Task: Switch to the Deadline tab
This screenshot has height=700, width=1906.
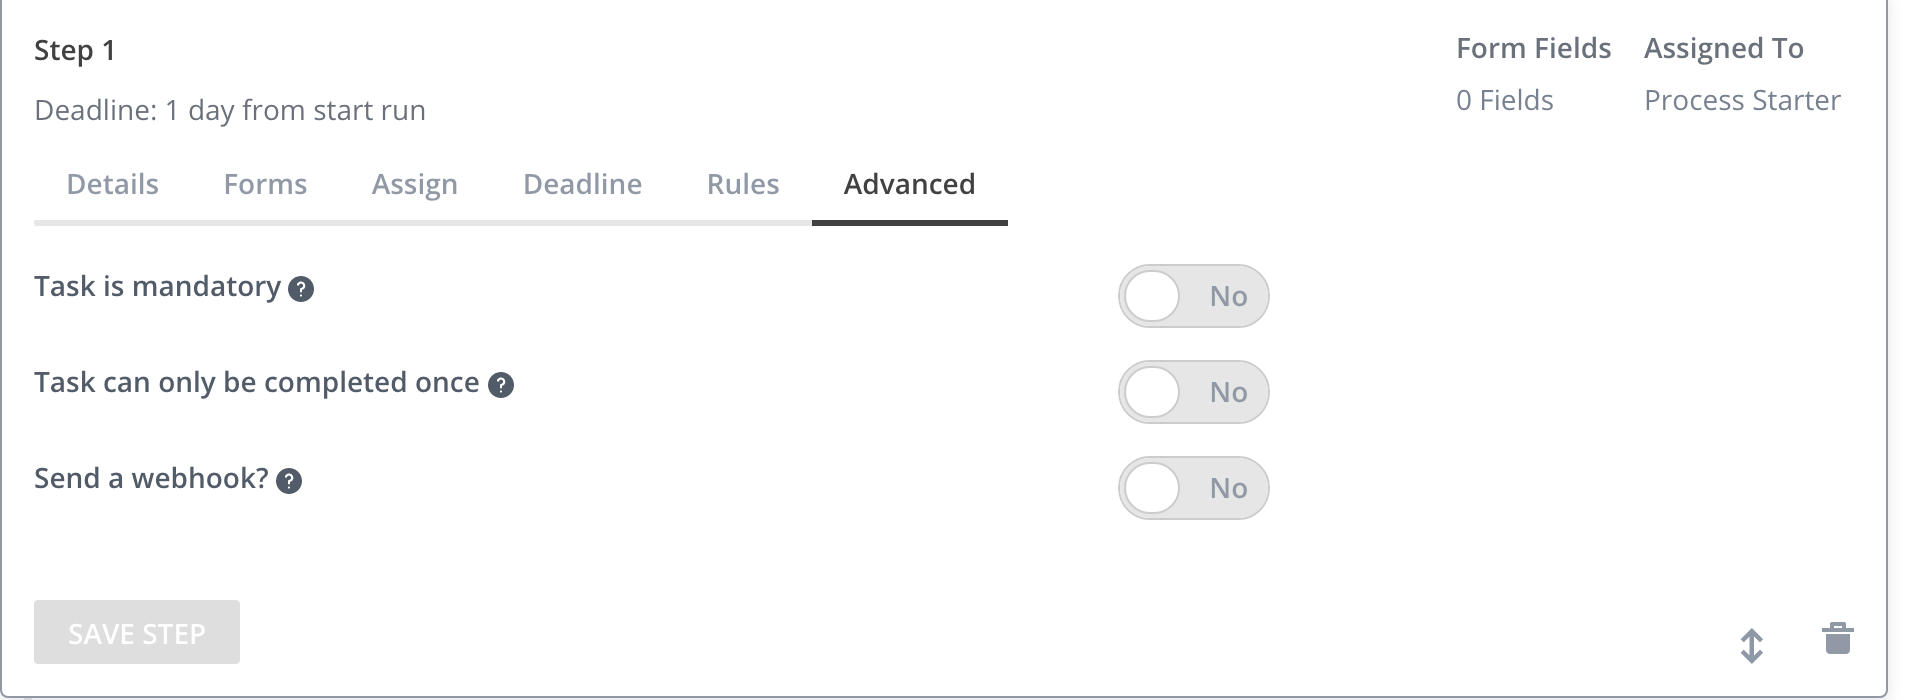Action: pos(582,184)
